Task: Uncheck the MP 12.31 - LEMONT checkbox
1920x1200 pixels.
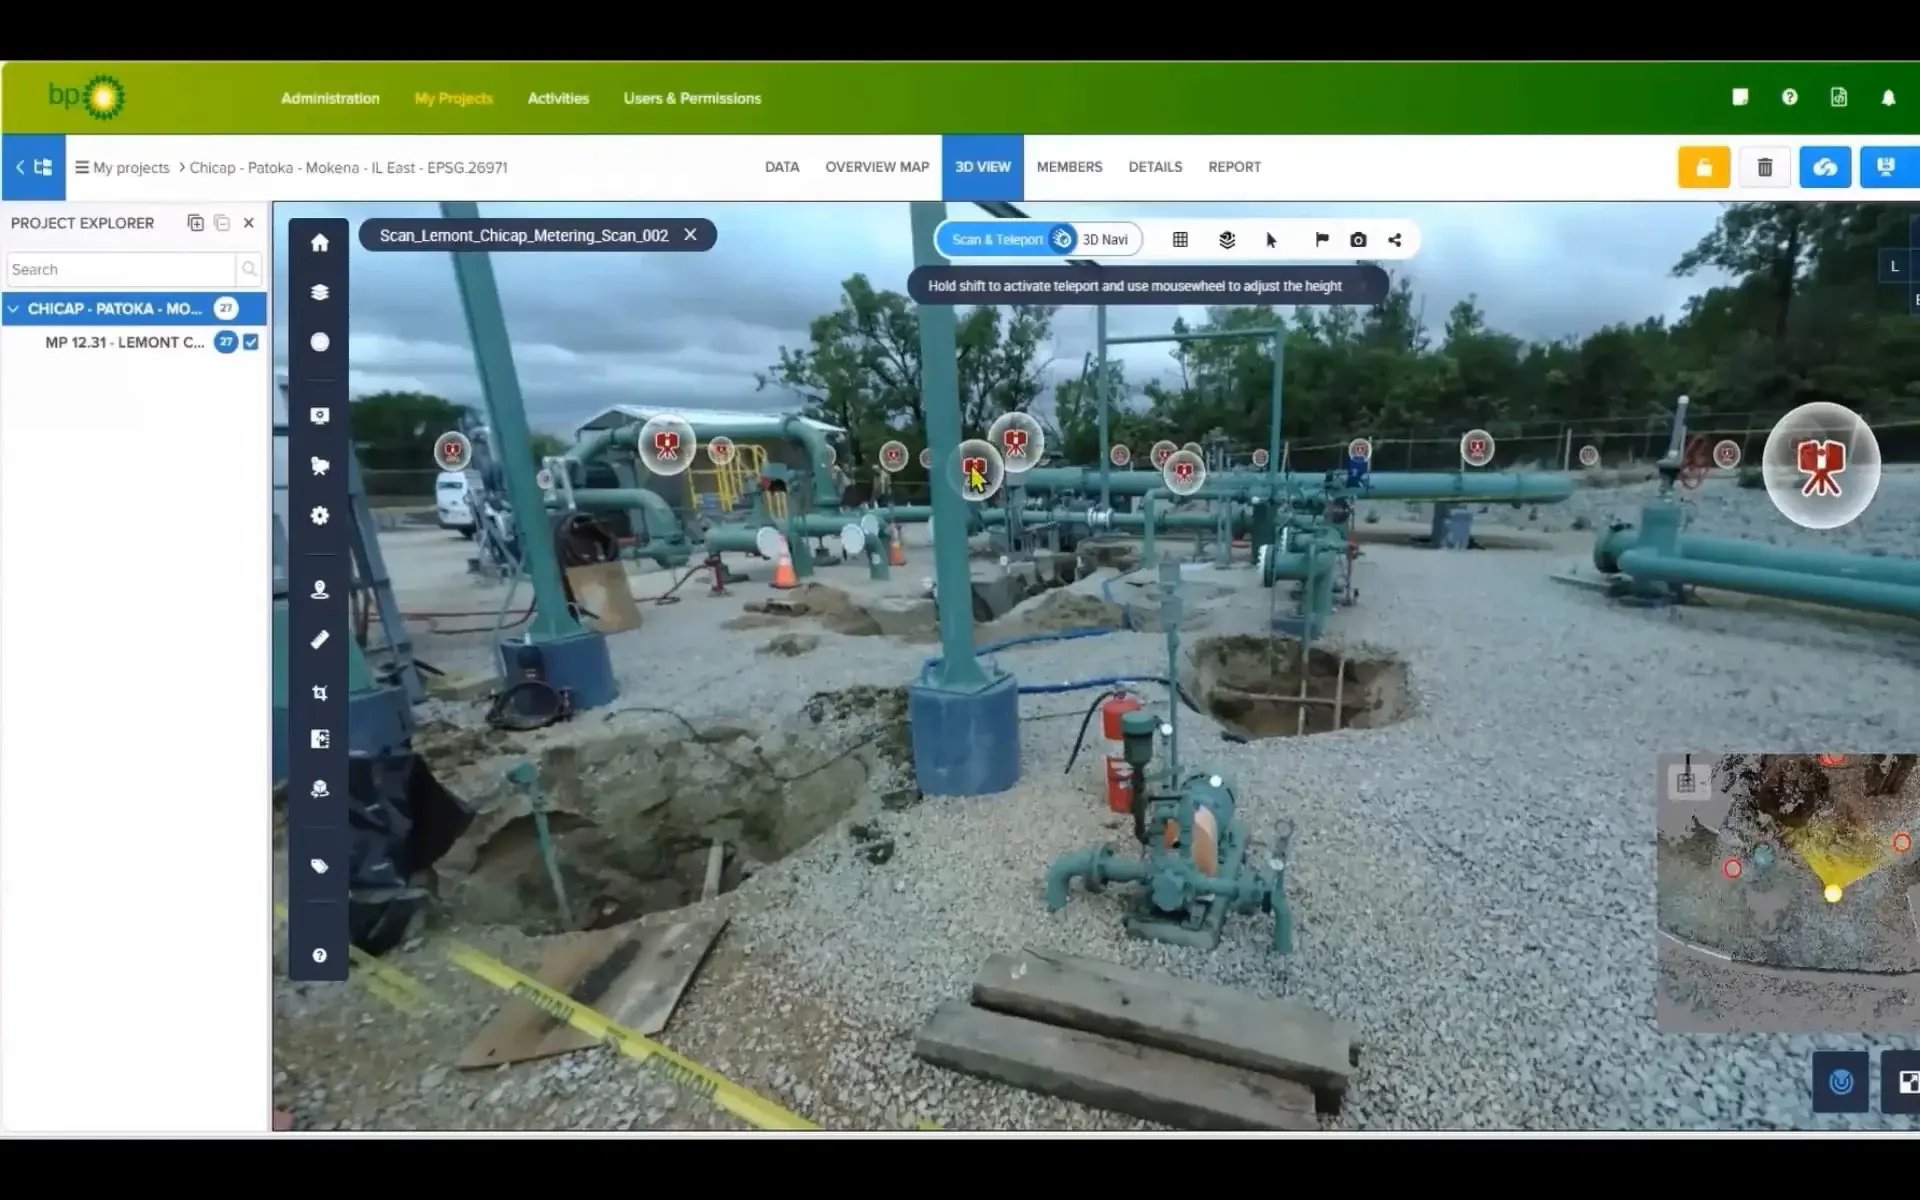Action: [x=251, y=342]
